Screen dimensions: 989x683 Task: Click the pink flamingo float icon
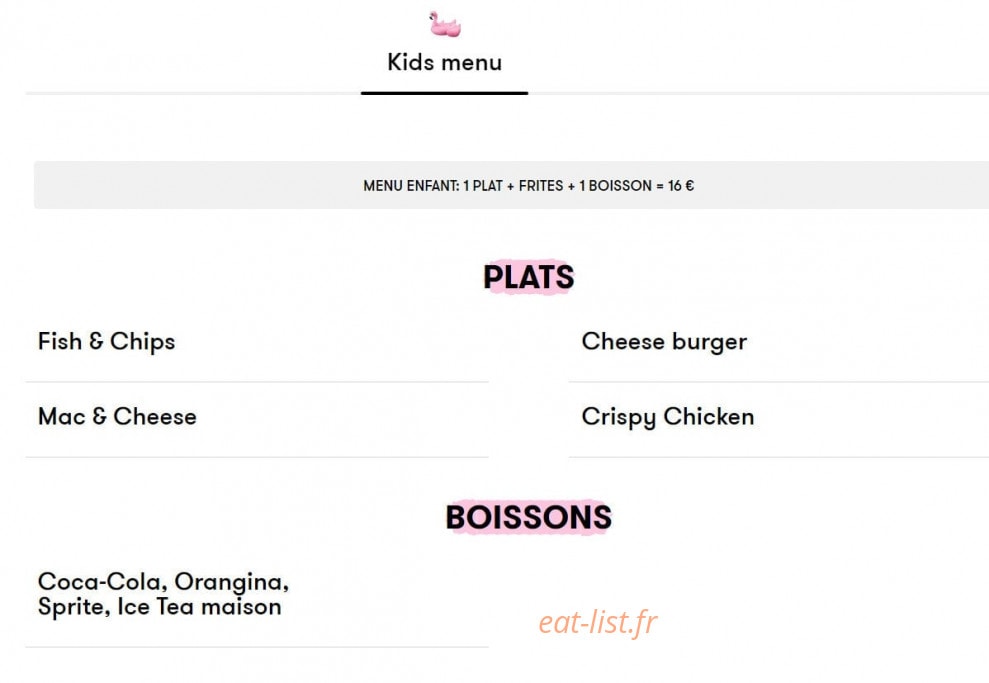pos(445,24)
